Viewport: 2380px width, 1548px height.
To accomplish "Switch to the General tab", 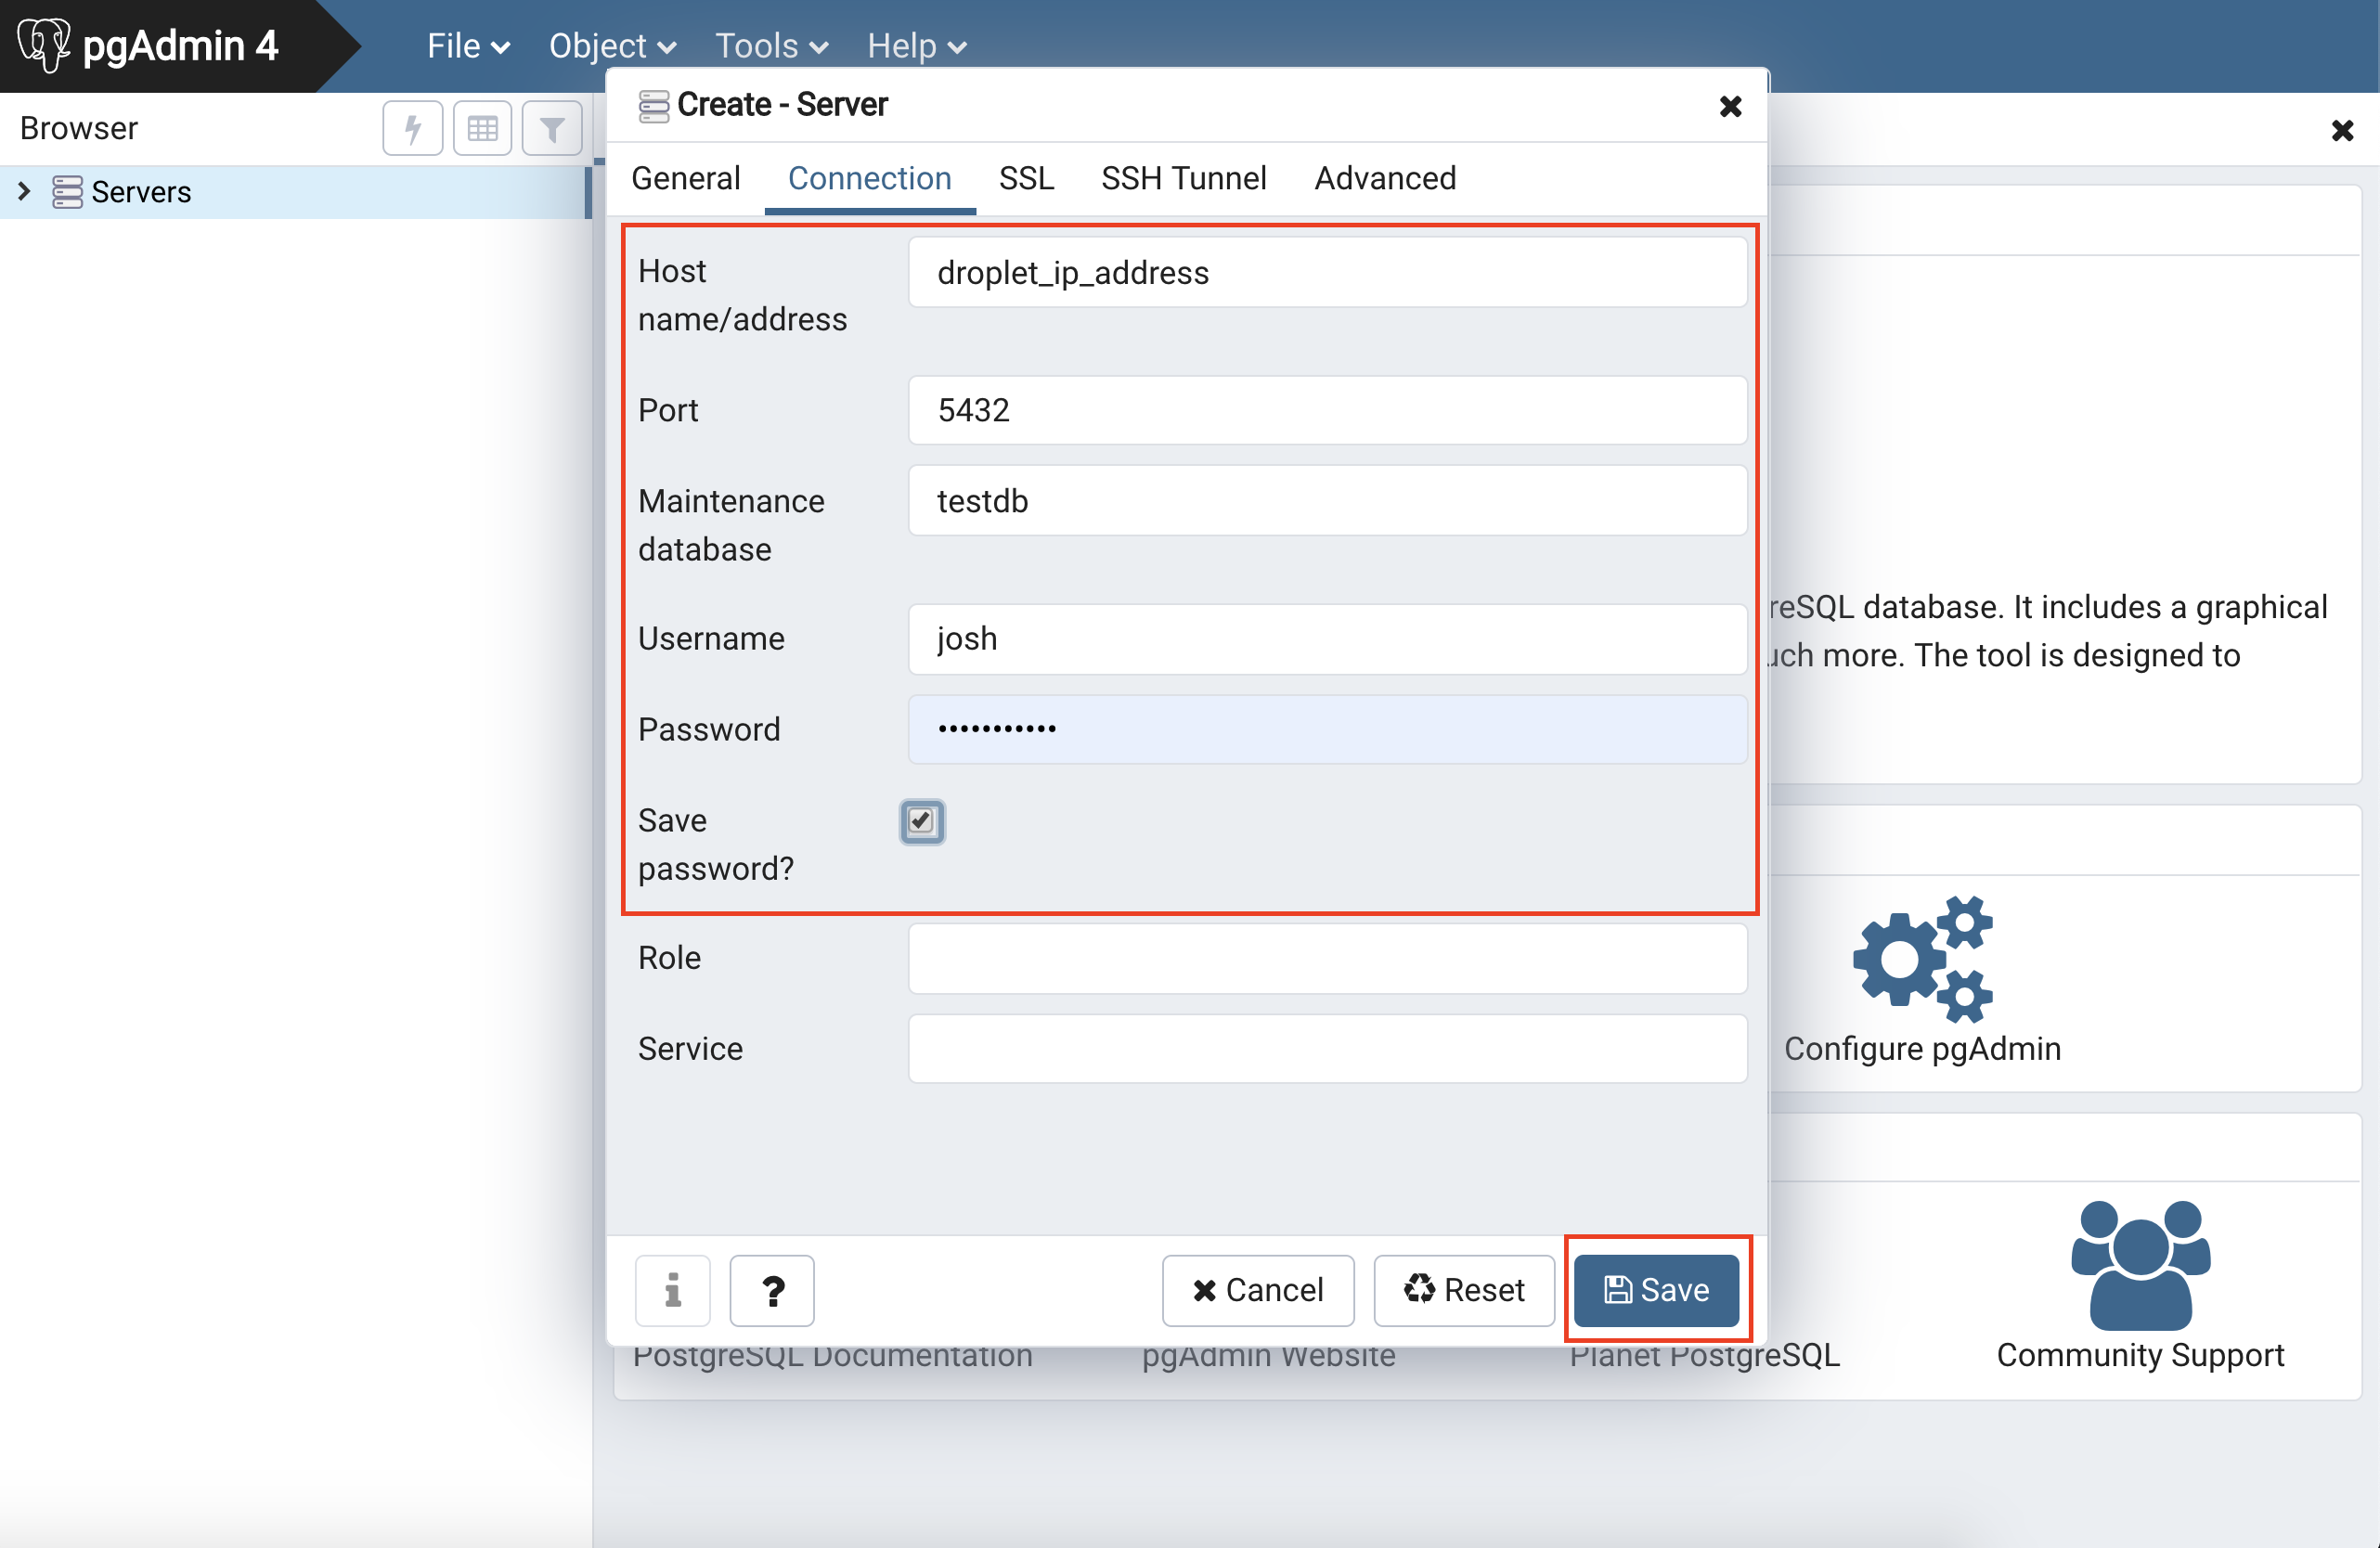I will coord(685,178).
